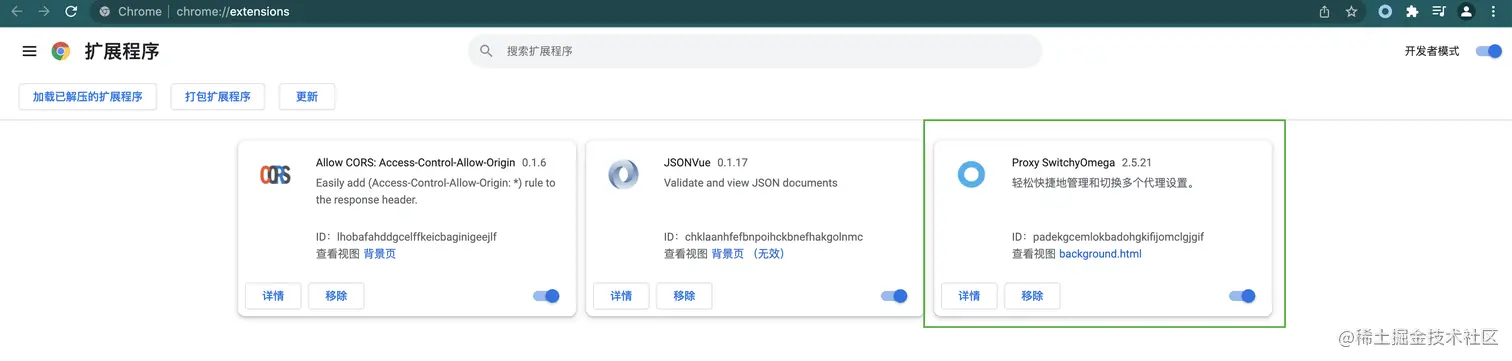Go back with the browser back arrow
The height and width of the screenshot is (361, 1512).
pyautogui.click(x=17, y=12)
